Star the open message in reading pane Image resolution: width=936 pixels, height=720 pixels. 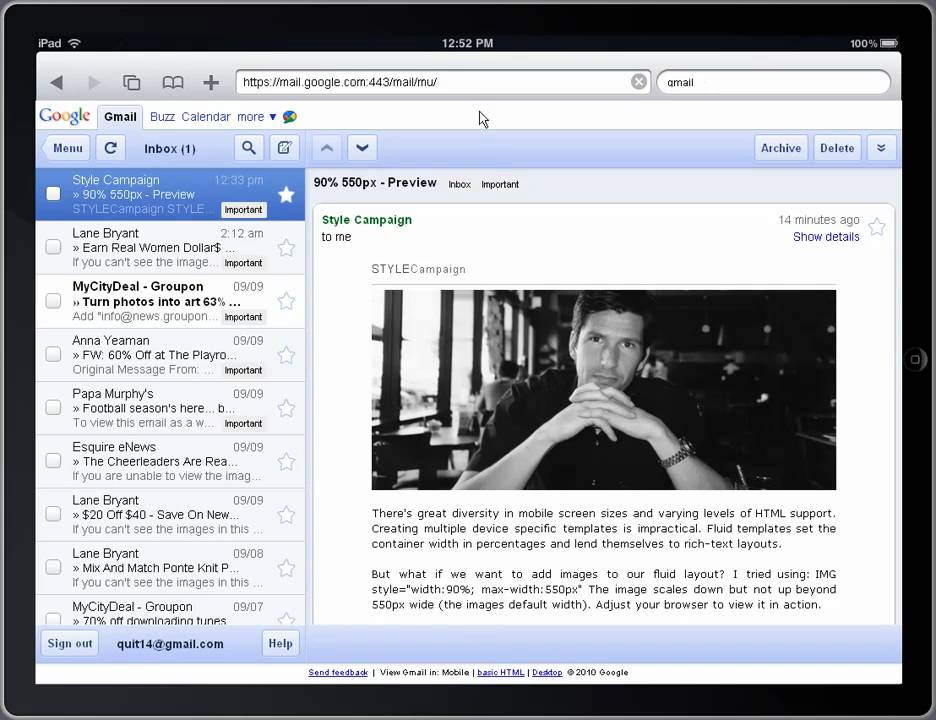point(876,227)
